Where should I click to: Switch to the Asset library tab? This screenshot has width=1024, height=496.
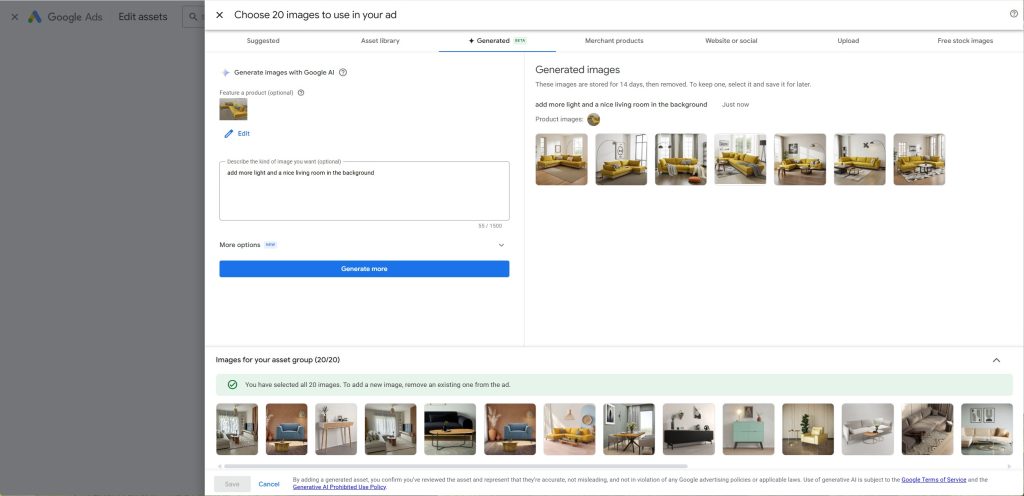coord(380,40)
